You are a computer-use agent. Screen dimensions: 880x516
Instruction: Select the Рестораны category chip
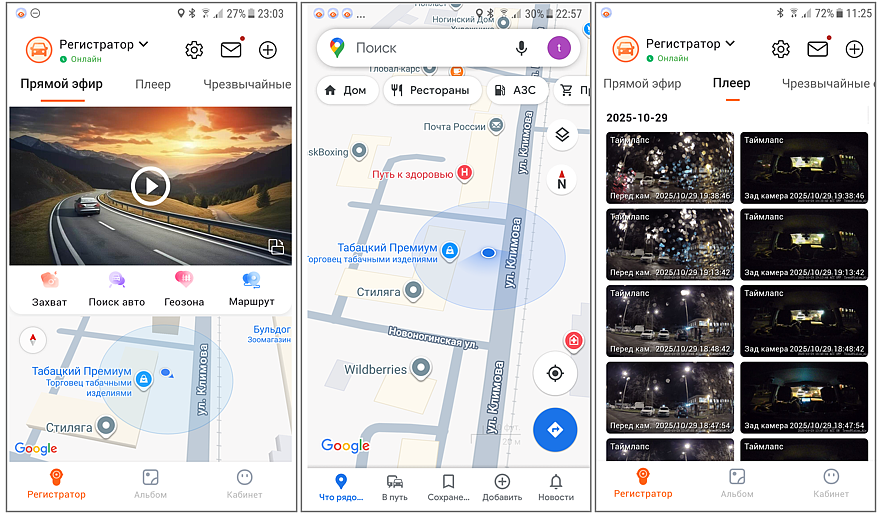(431, 90)
